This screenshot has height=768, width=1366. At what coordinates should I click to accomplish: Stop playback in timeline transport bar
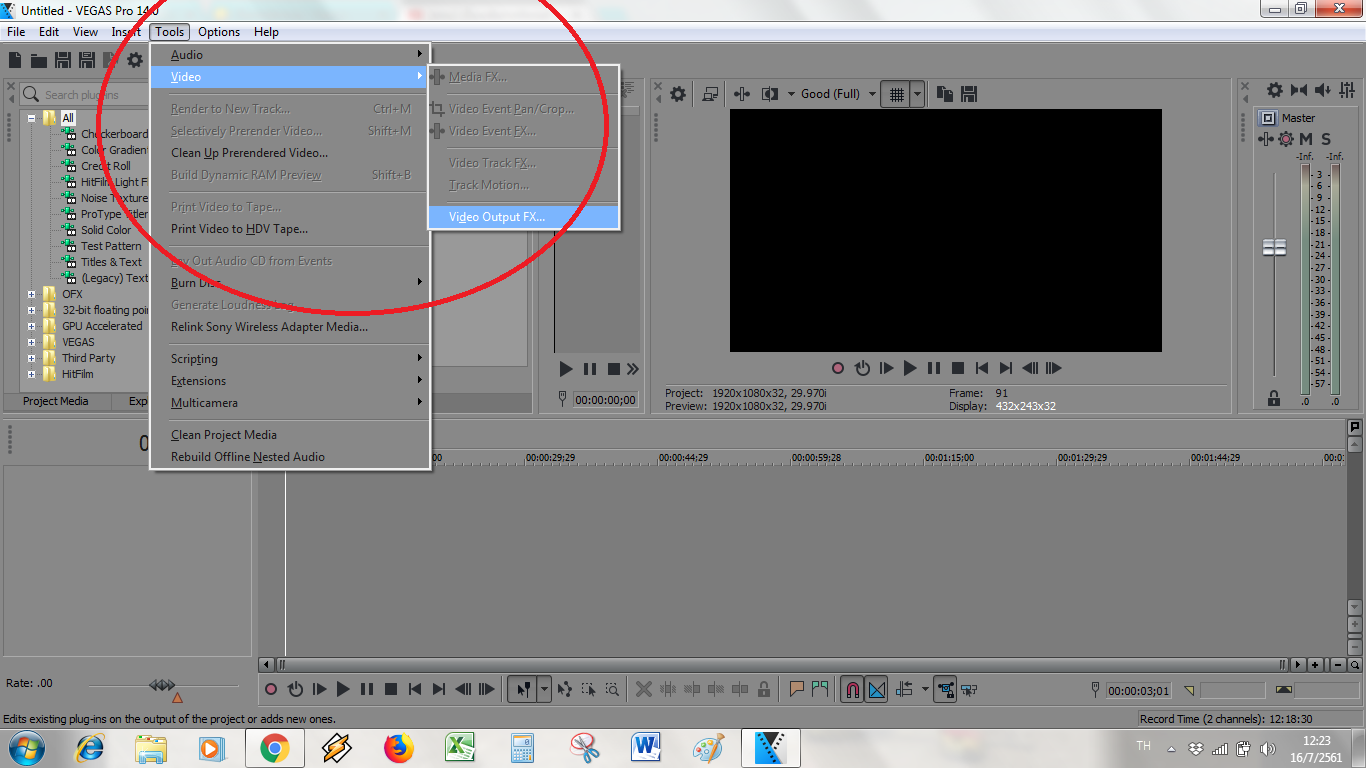tap(391, 689)
